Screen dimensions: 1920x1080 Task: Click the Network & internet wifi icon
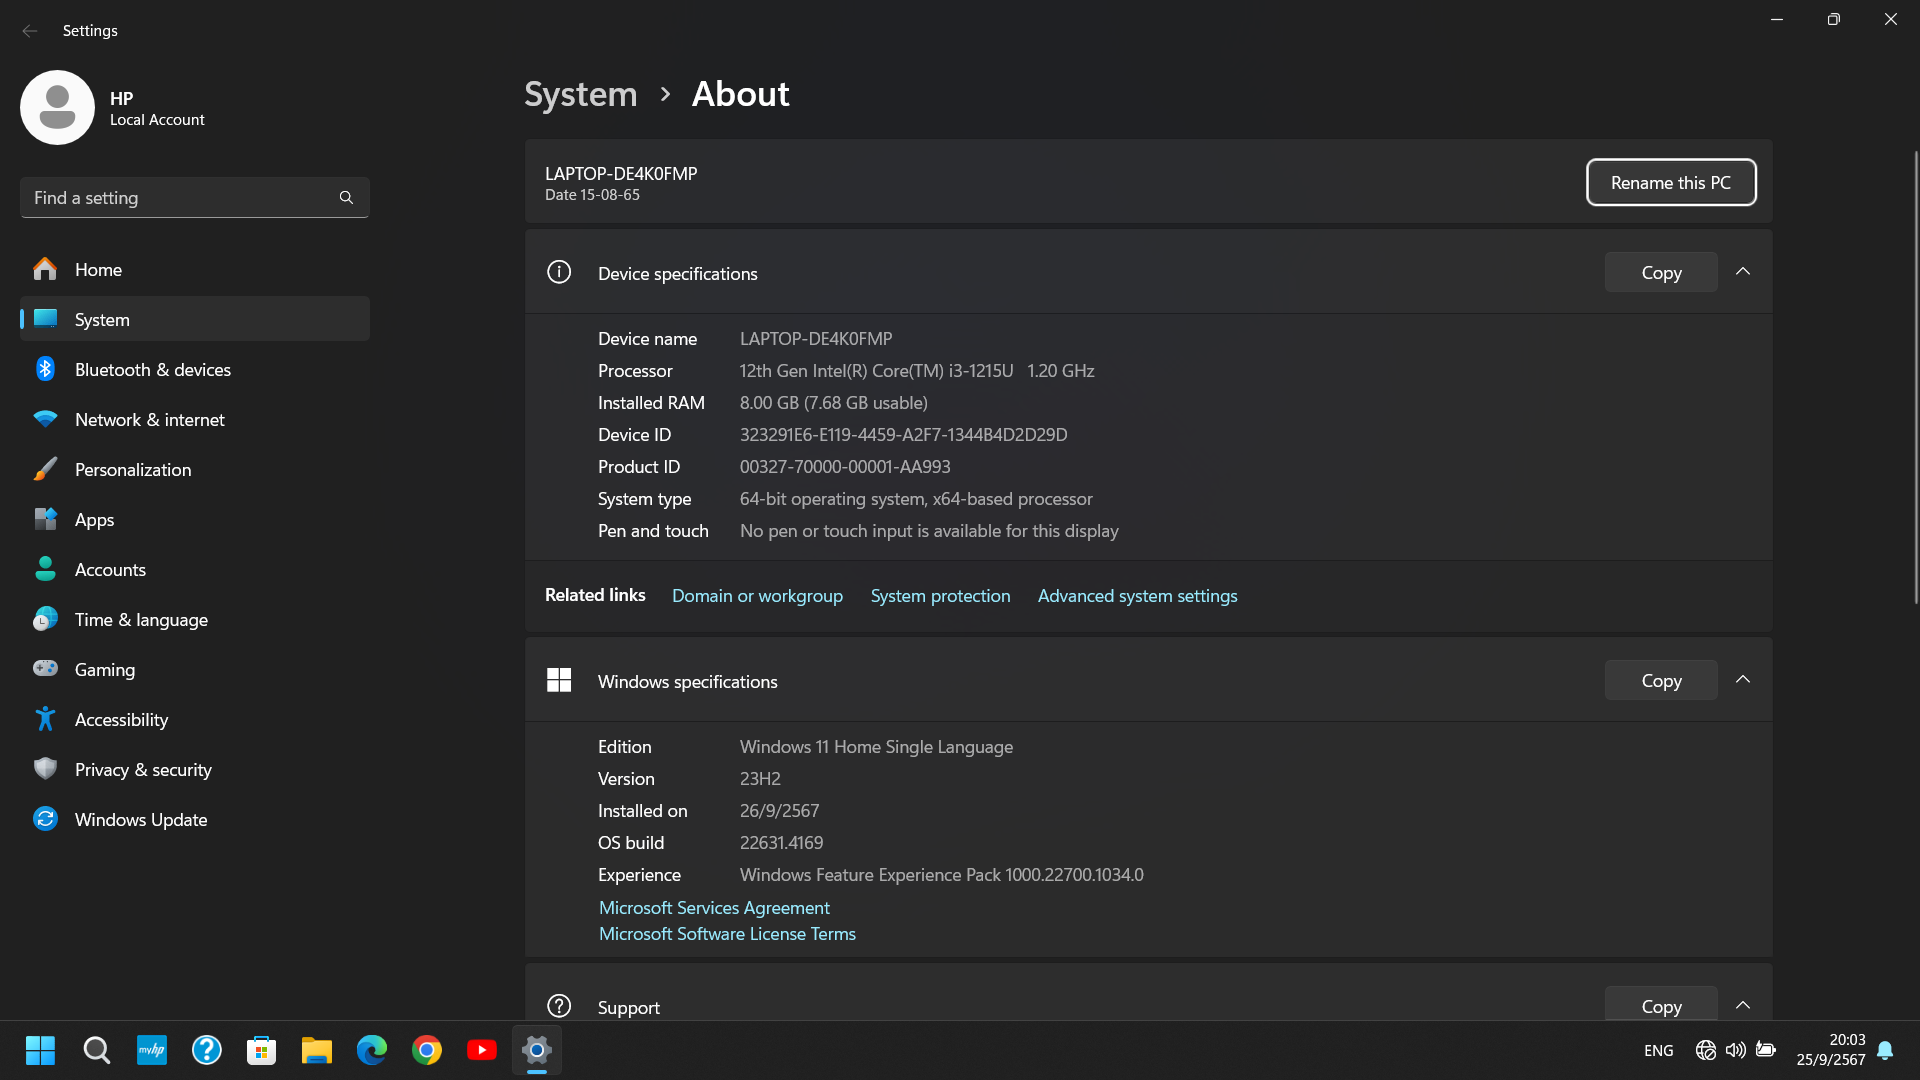[x=45, y=419]
